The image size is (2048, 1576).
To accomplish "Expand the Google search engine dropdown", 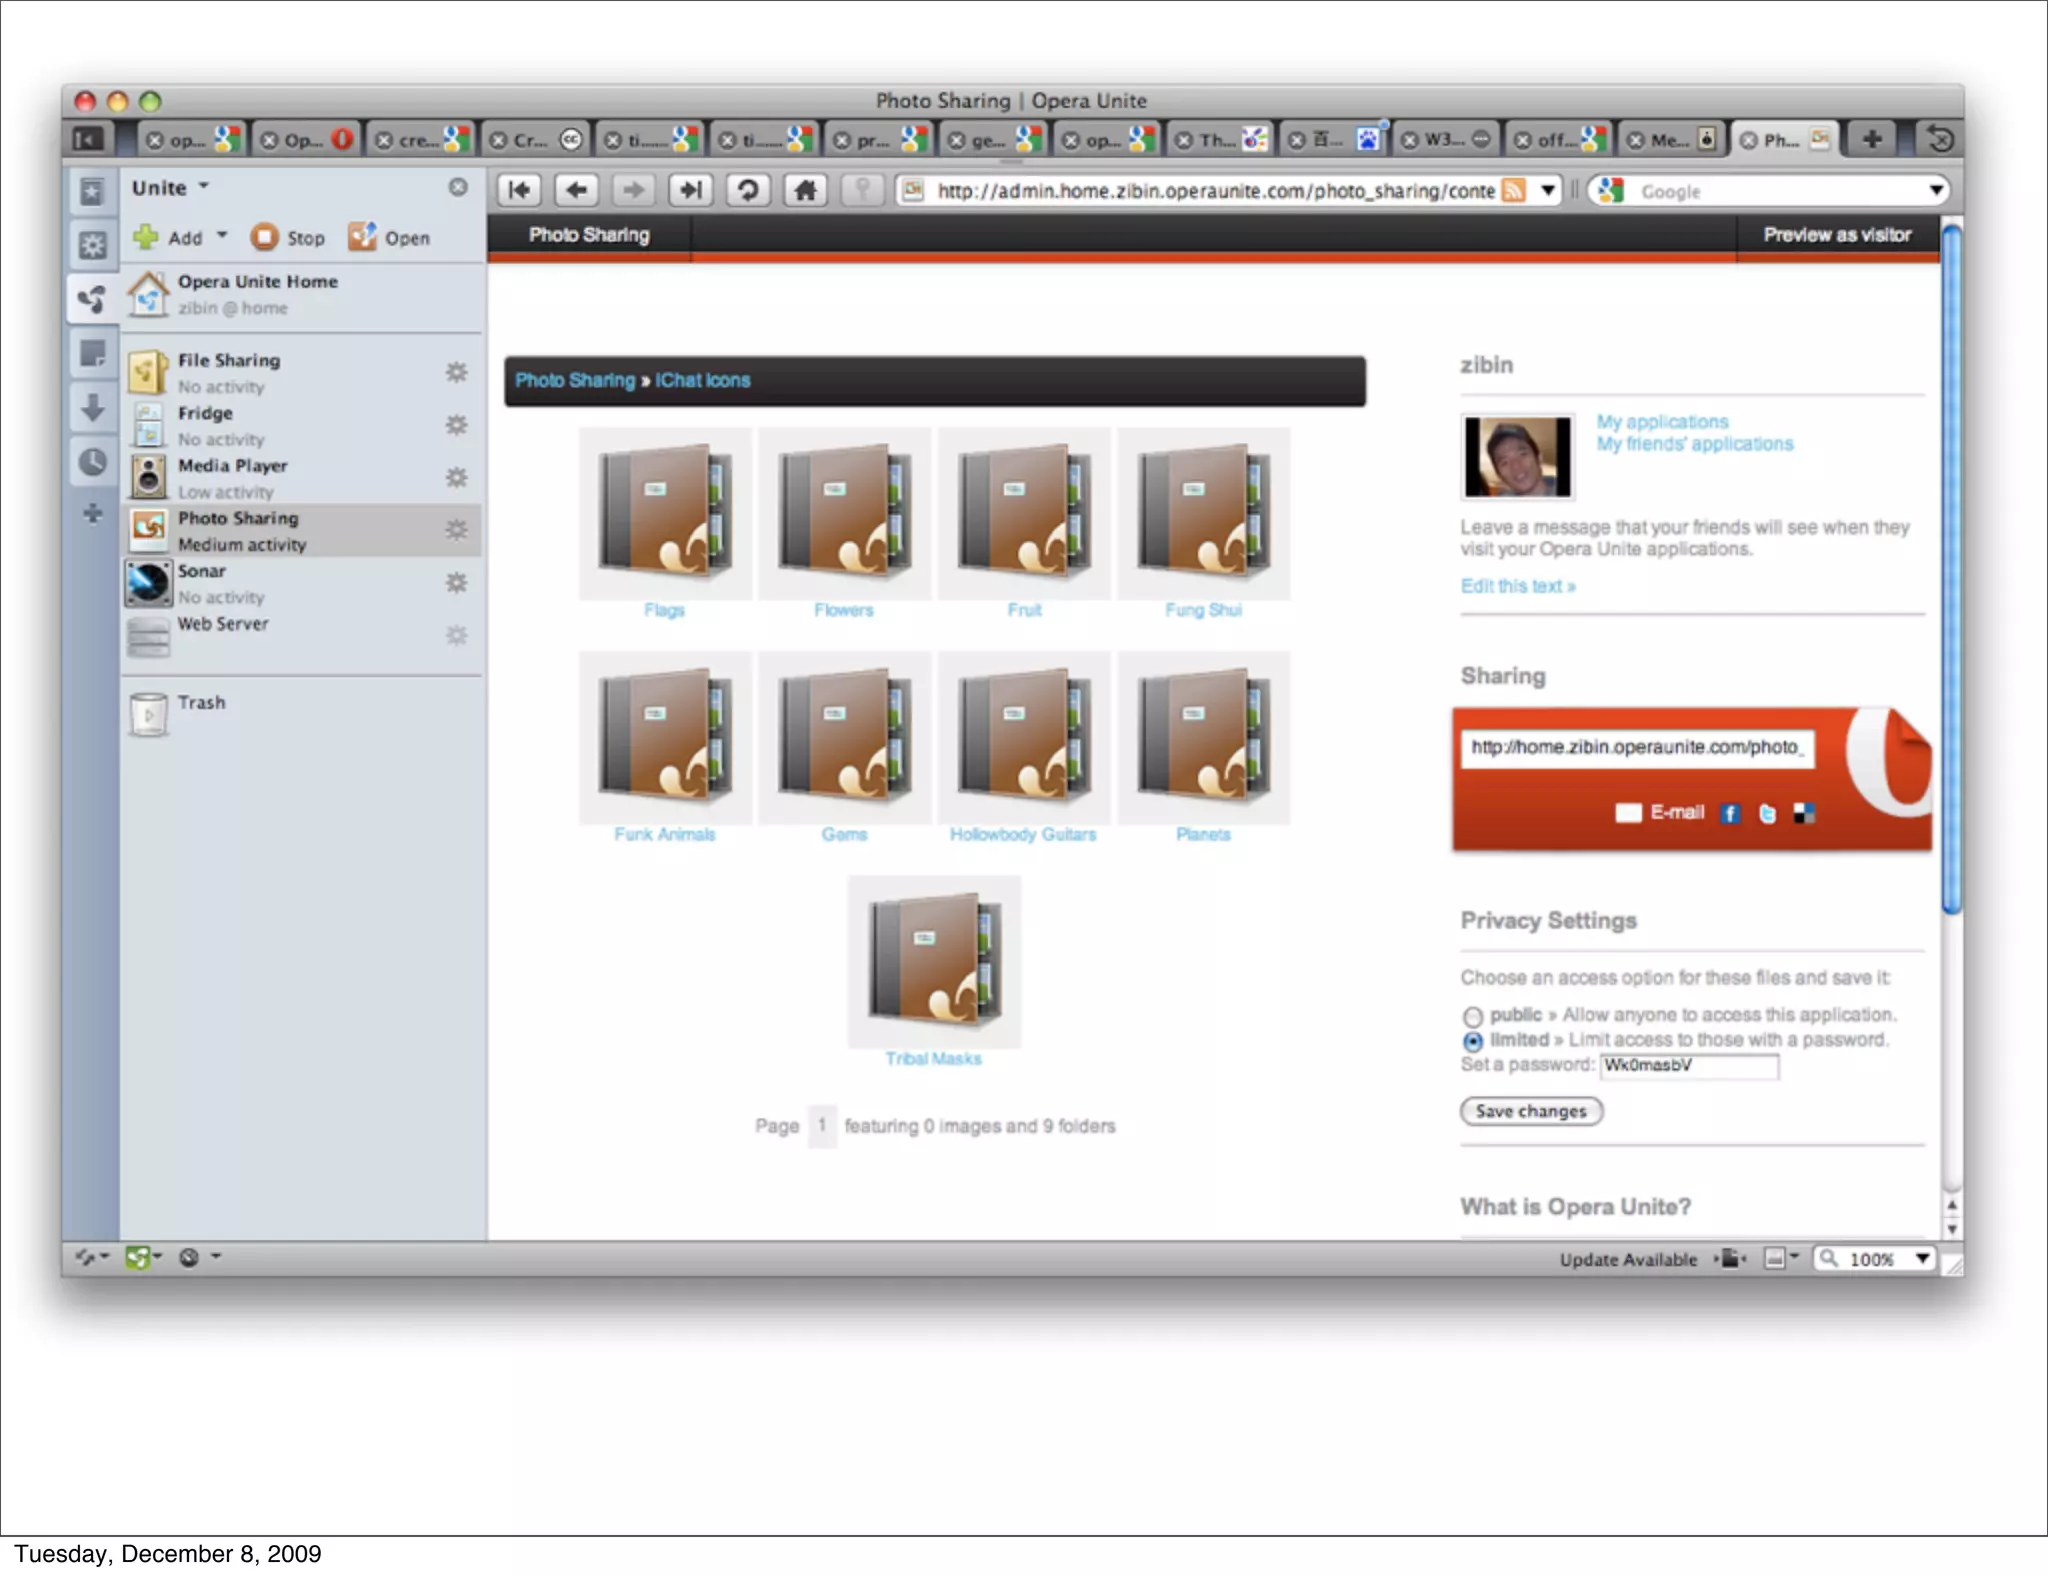I will pyautogui.click(x=1935, y=190).
